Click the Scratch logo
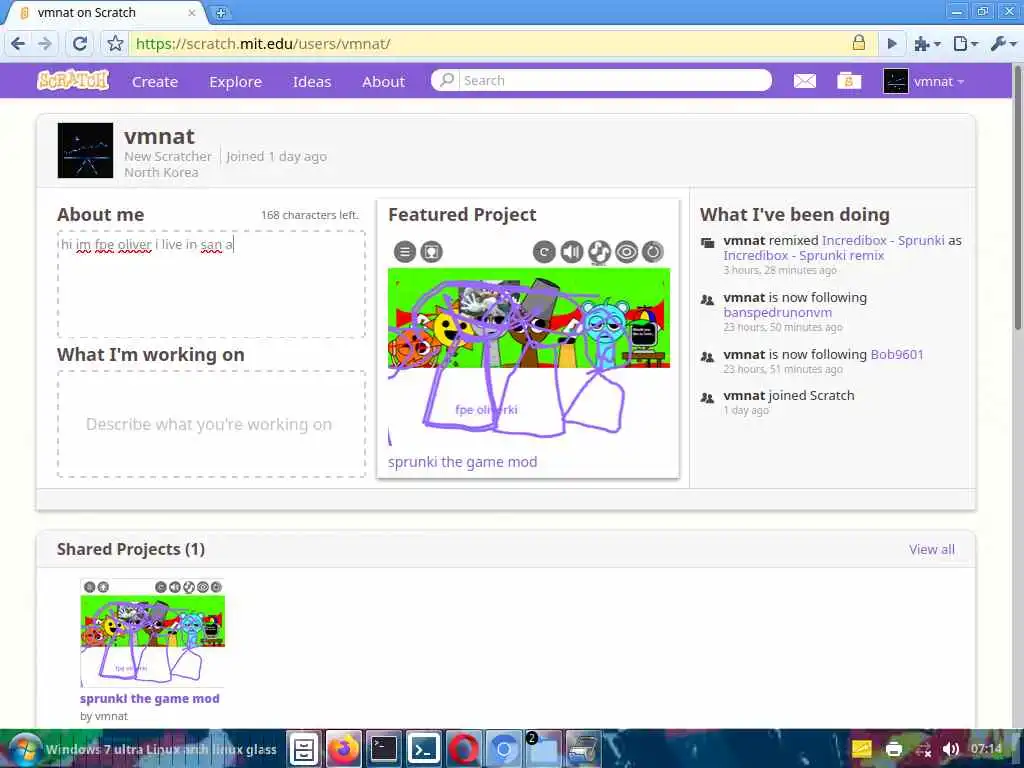1024x768 pixels. [x=73, y=80]
